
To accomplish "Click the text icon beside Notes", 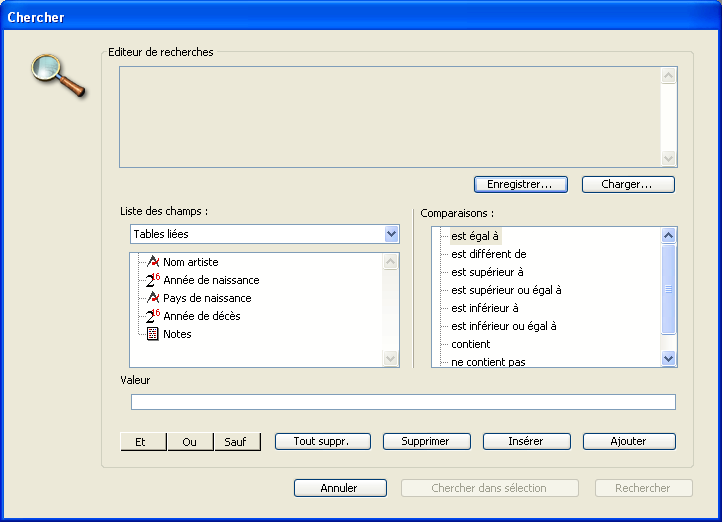I will pyautogui.click(x=153, y=334).
